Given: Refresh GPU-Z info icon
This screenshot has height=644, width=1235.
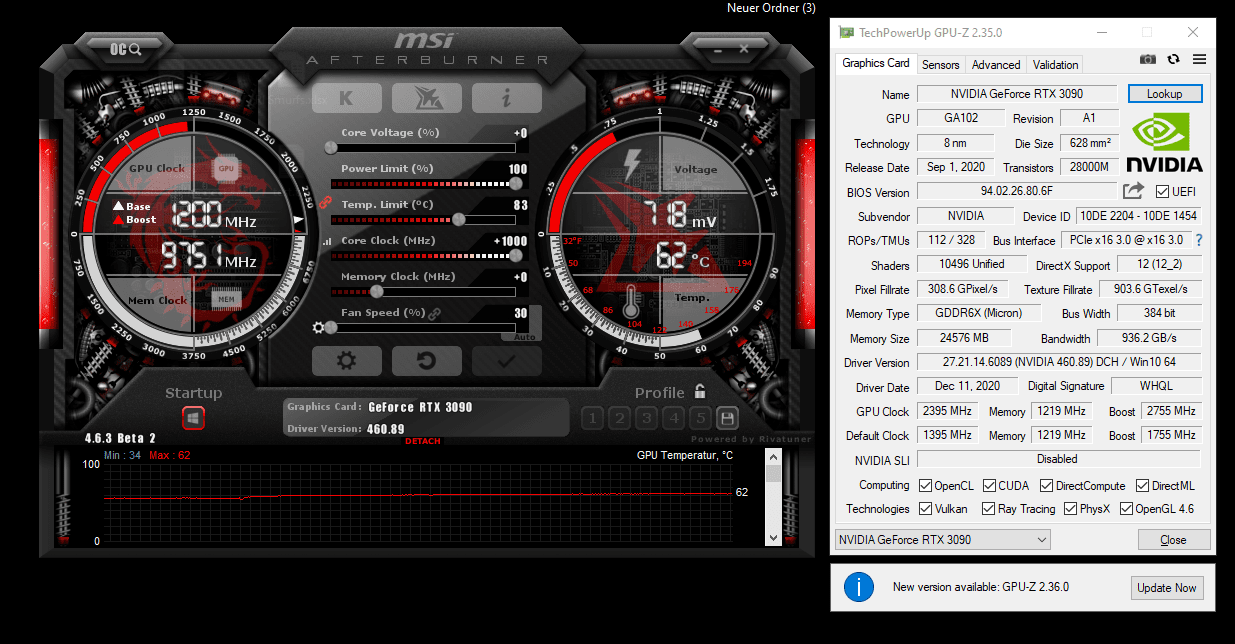Looking at the screenshot, I should [1174, 60].
